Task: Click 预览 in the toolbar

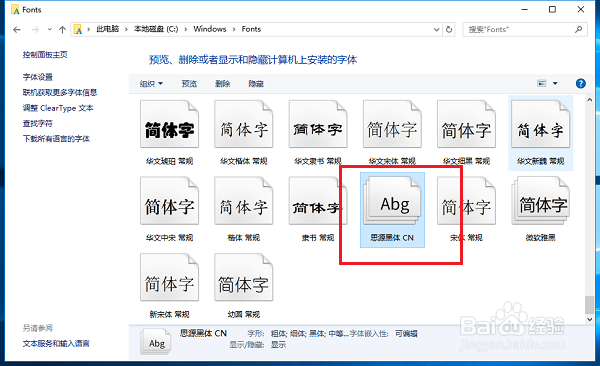Action: point(189,83)
